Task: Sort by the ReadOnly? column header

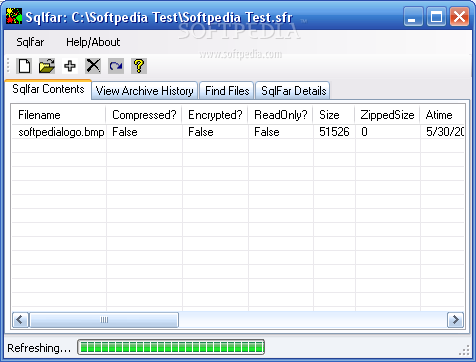Action: [280, 115]
